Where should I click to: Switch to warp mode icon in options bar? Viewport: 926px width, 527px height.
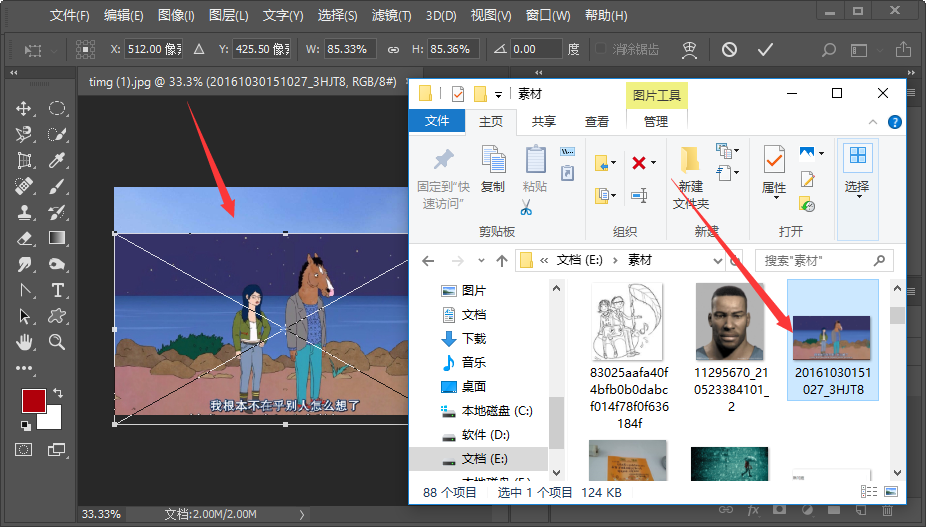(689, 50)
